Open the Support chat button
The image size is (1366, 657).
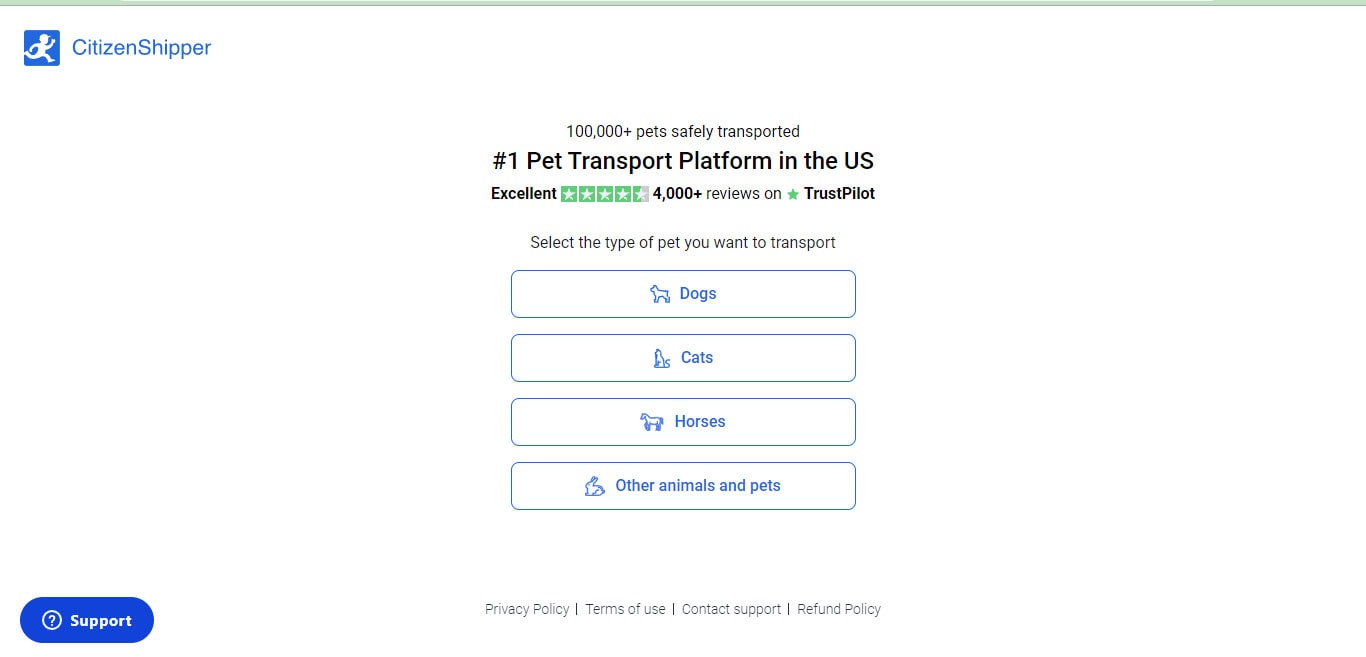point(86,620)
